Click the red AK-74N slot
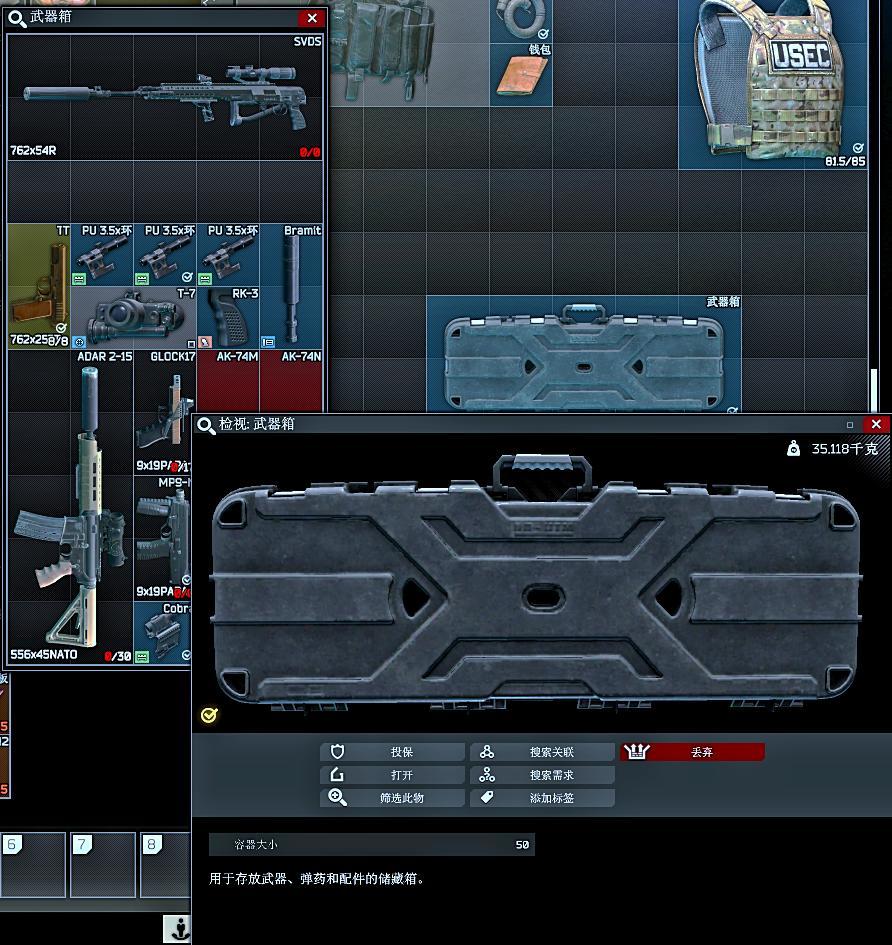 click(292, 381)
